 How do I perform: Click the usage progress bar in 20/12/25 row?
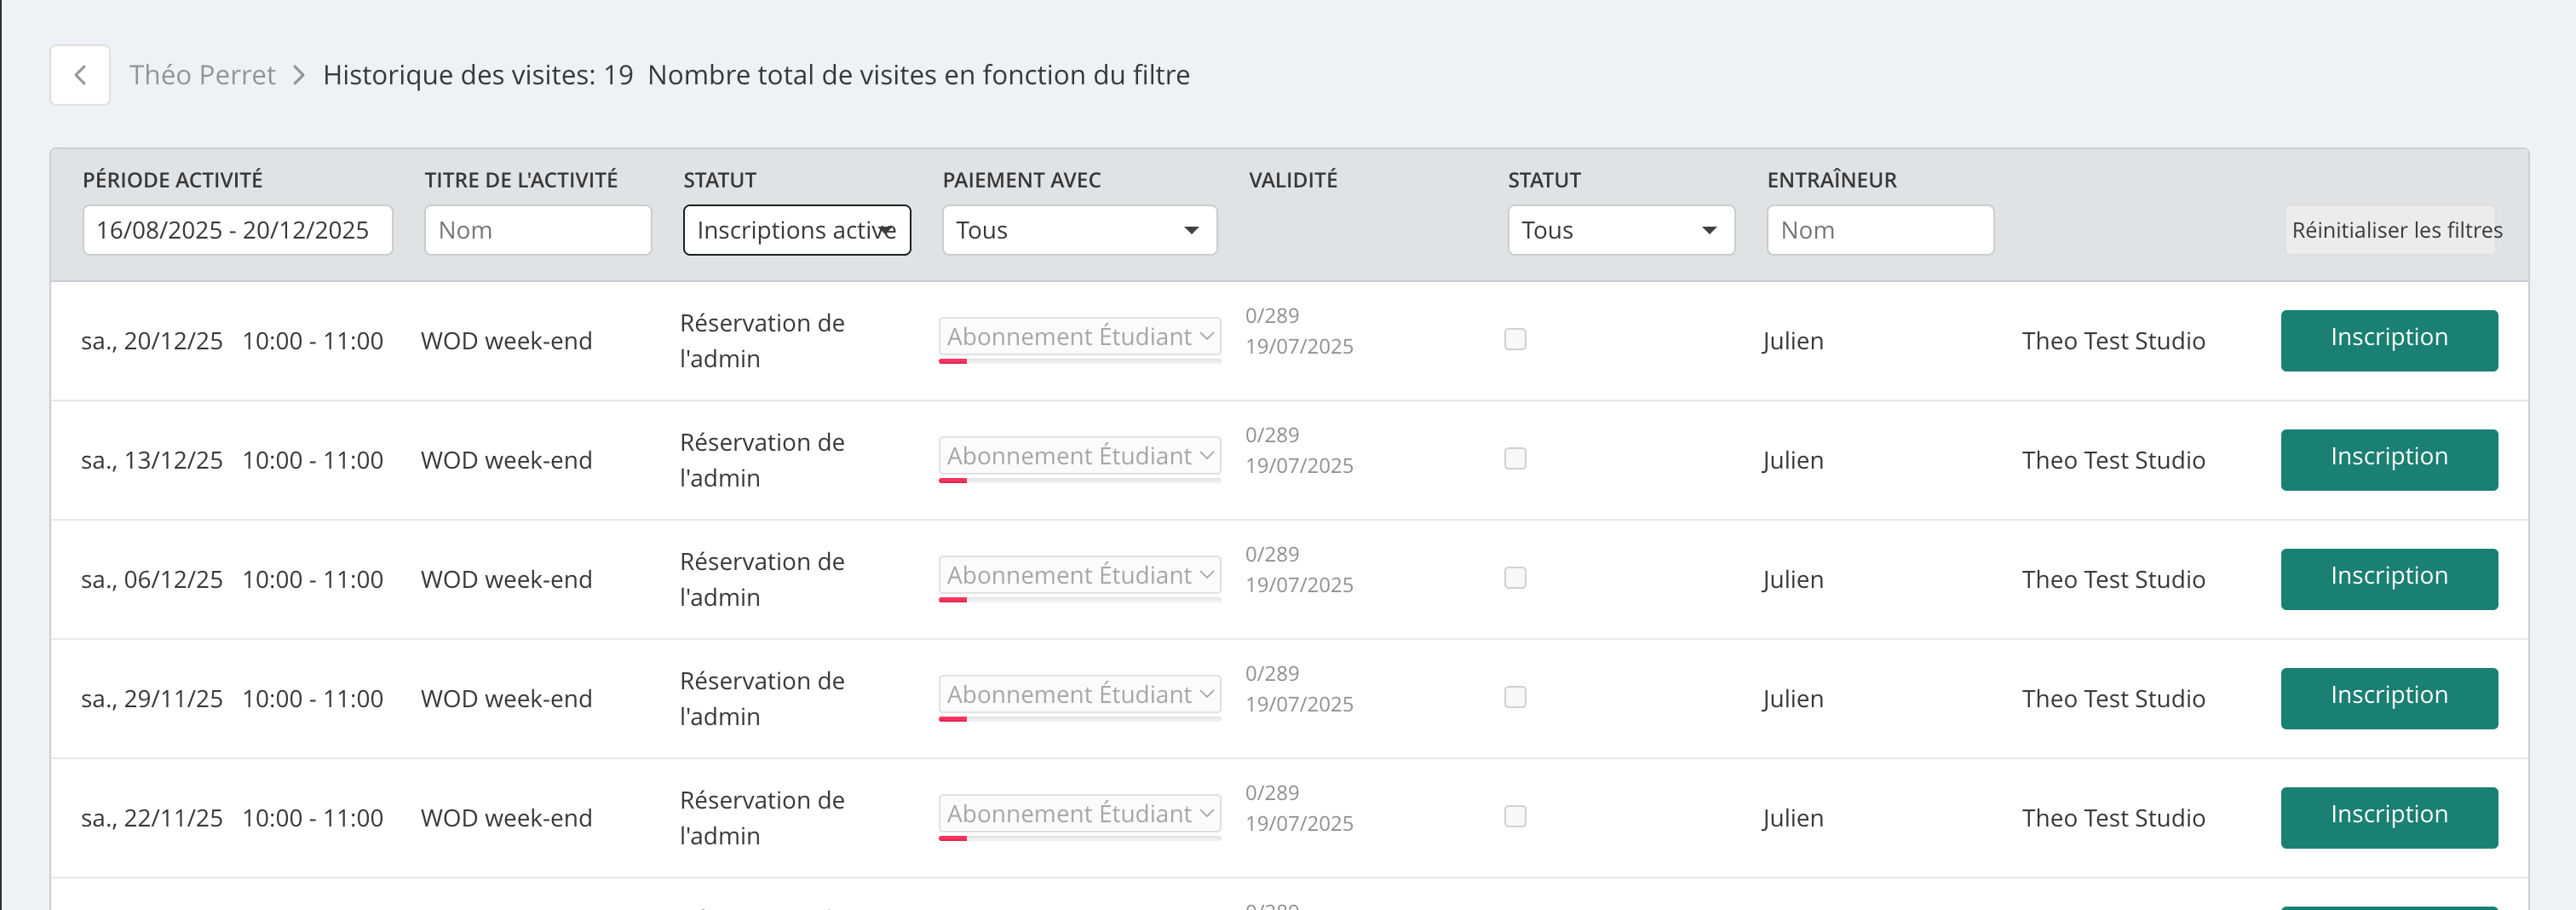click(x=1080, y=361)
